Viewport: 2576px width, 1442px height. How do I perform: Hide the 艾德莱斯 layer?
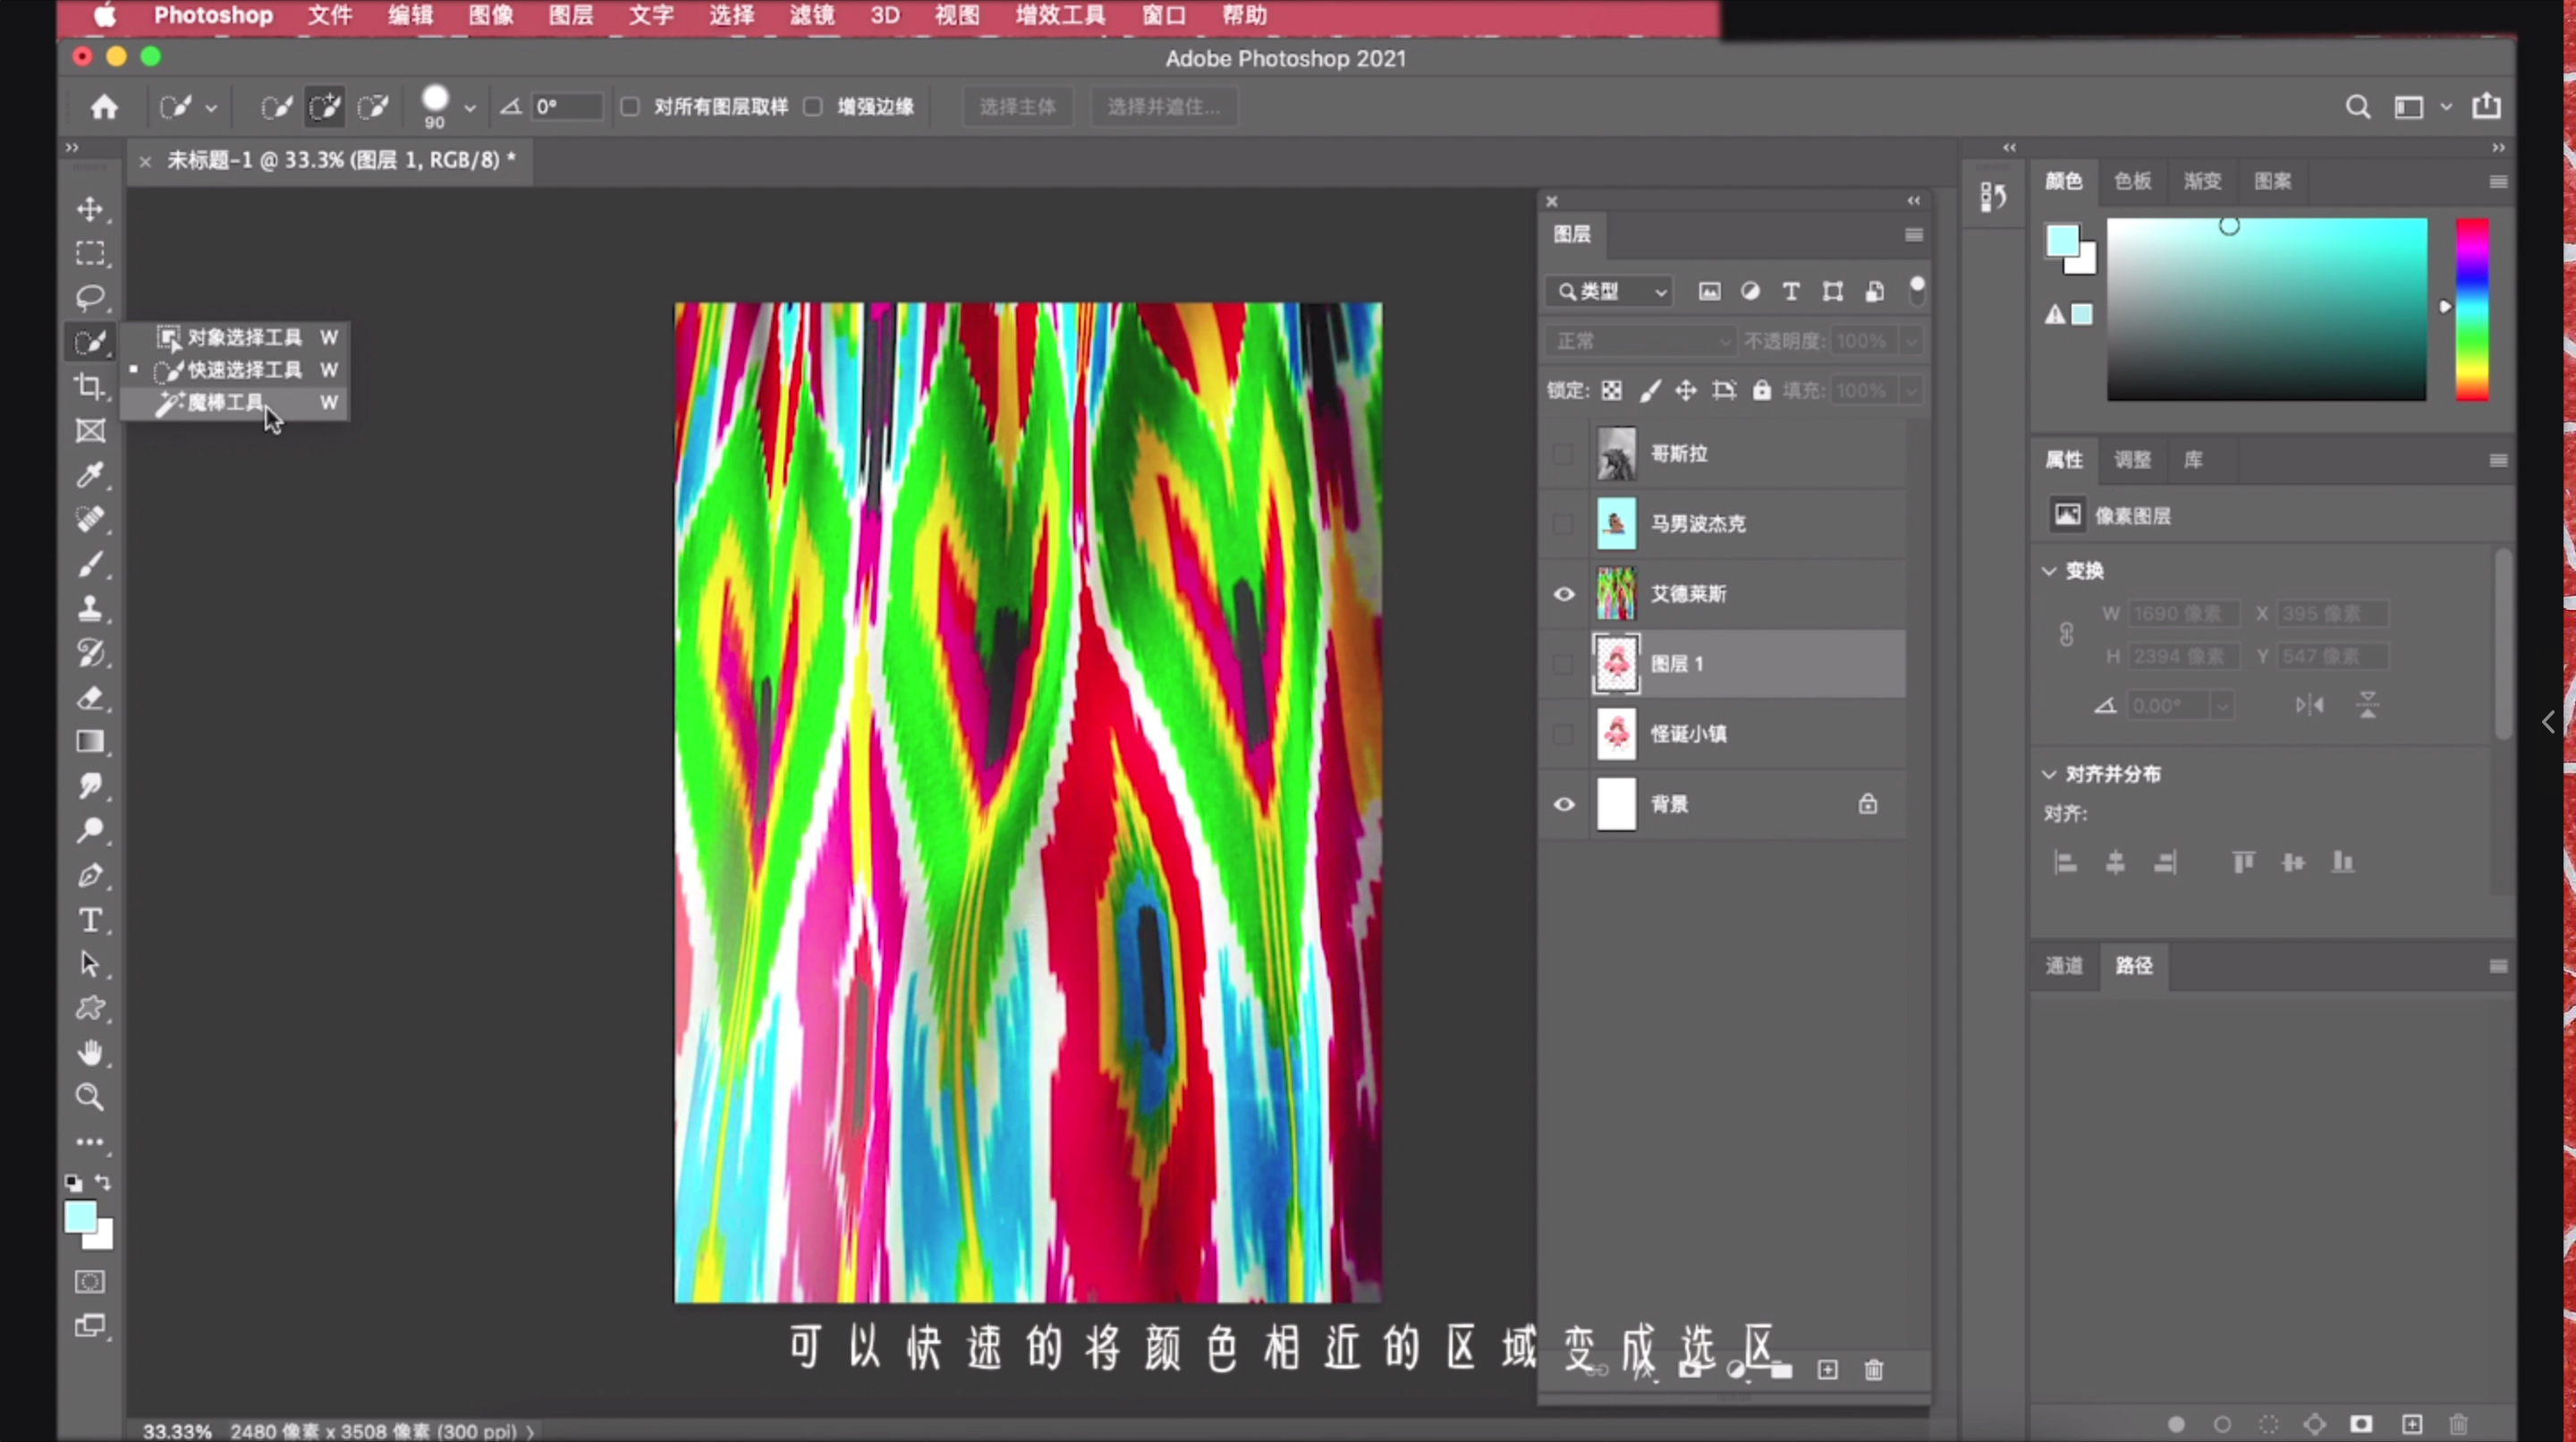pos(1564,594)
